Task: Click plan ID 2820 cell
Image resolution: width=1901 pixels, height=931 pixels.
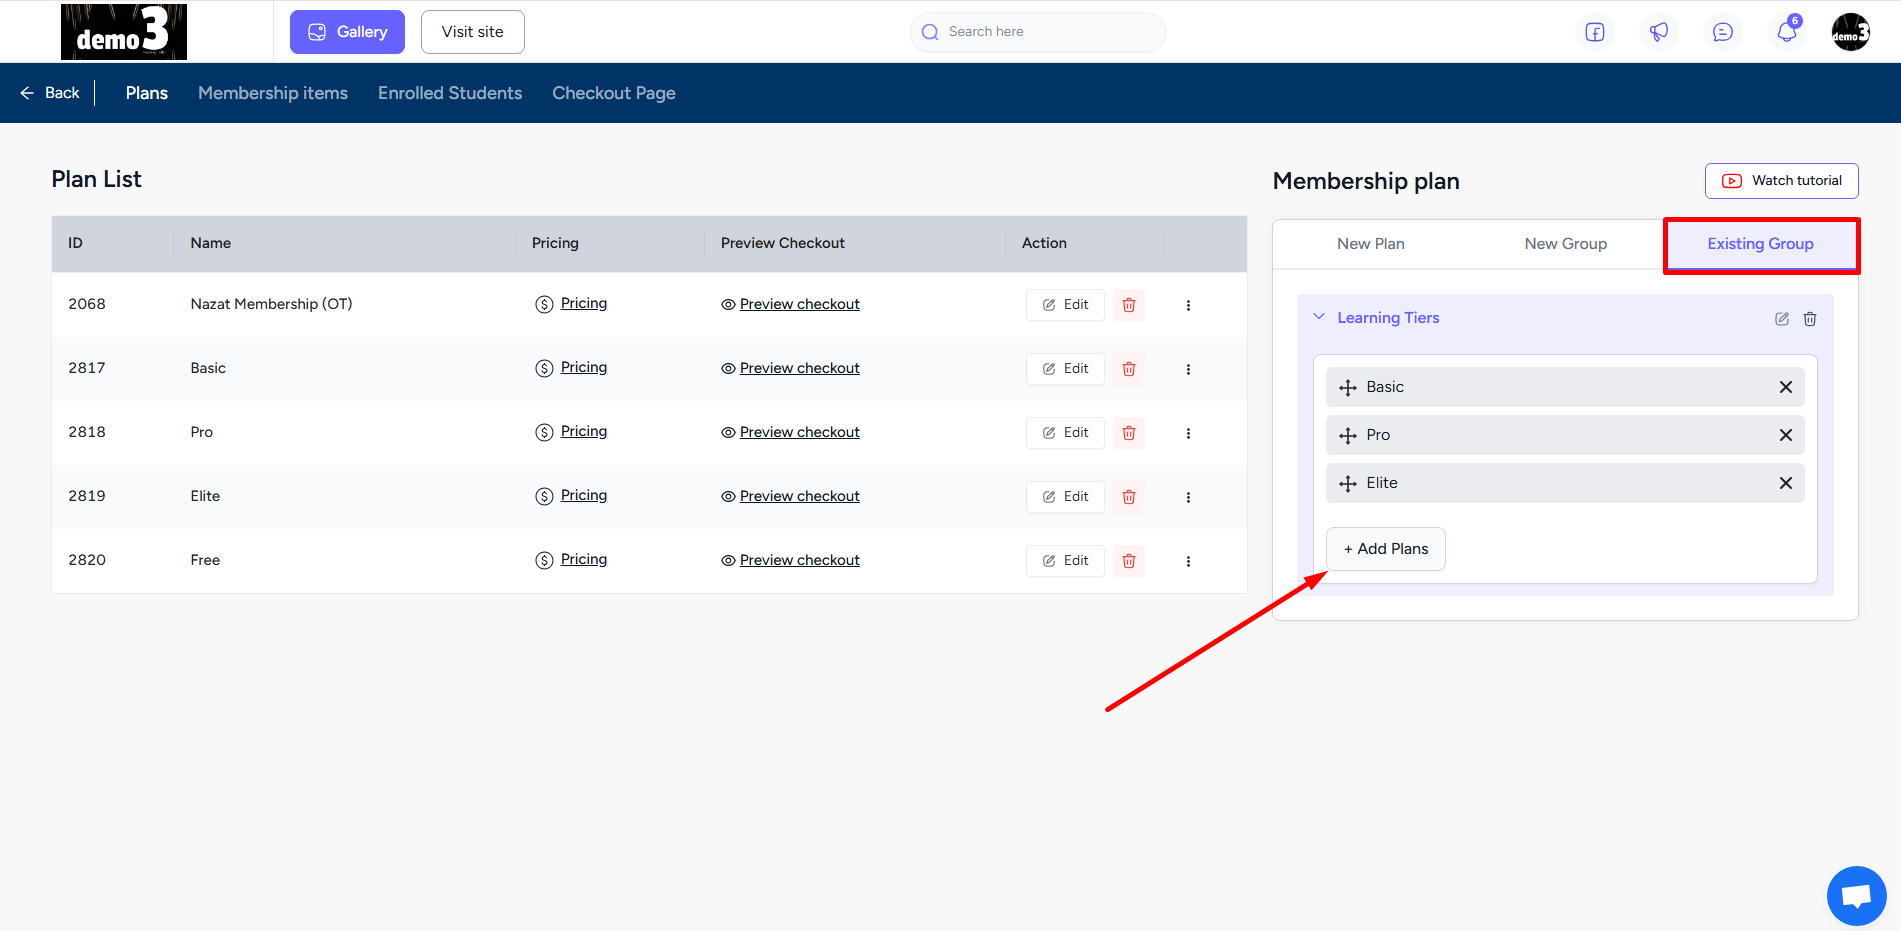Action: (87, 560)
